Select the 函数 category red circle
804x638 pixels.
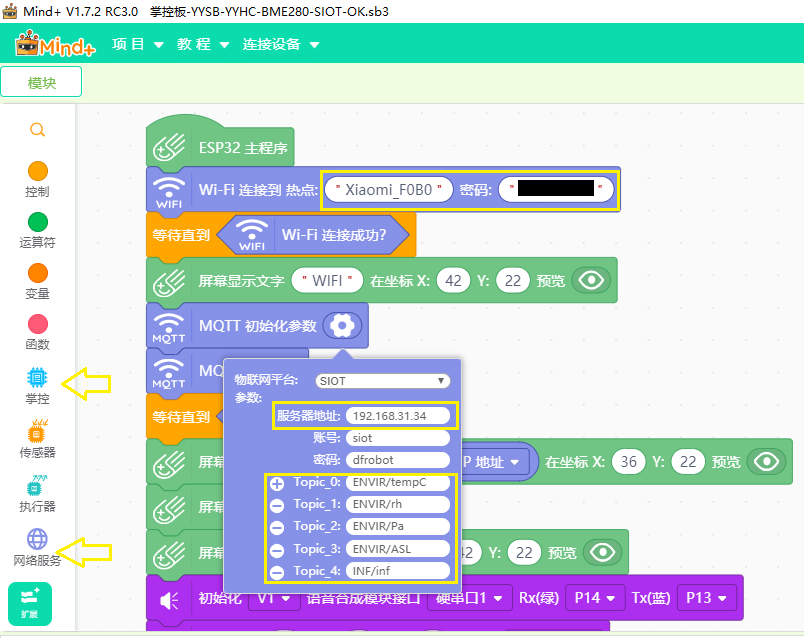point(38,324)
